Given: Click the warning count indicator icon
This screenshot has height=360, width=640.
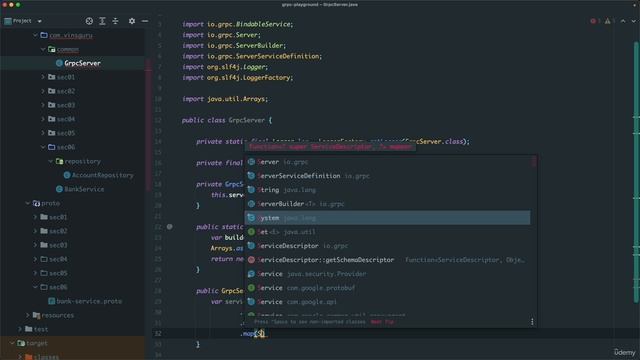Looking at the screenshot, I should (x=608, y=21).
